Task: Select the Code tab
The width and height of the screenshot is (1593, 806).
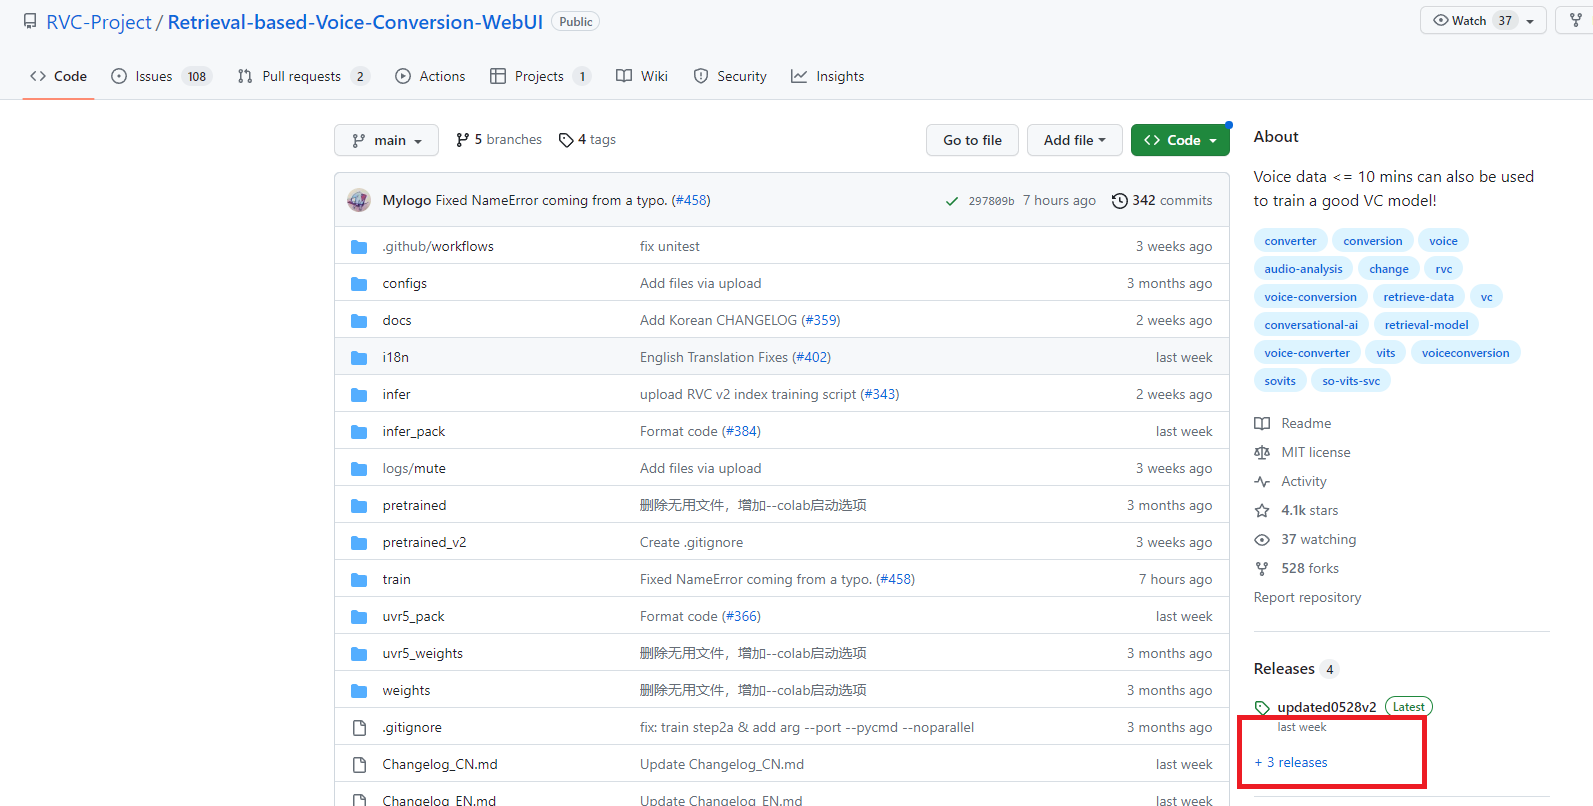Action: tap(59, 76)
